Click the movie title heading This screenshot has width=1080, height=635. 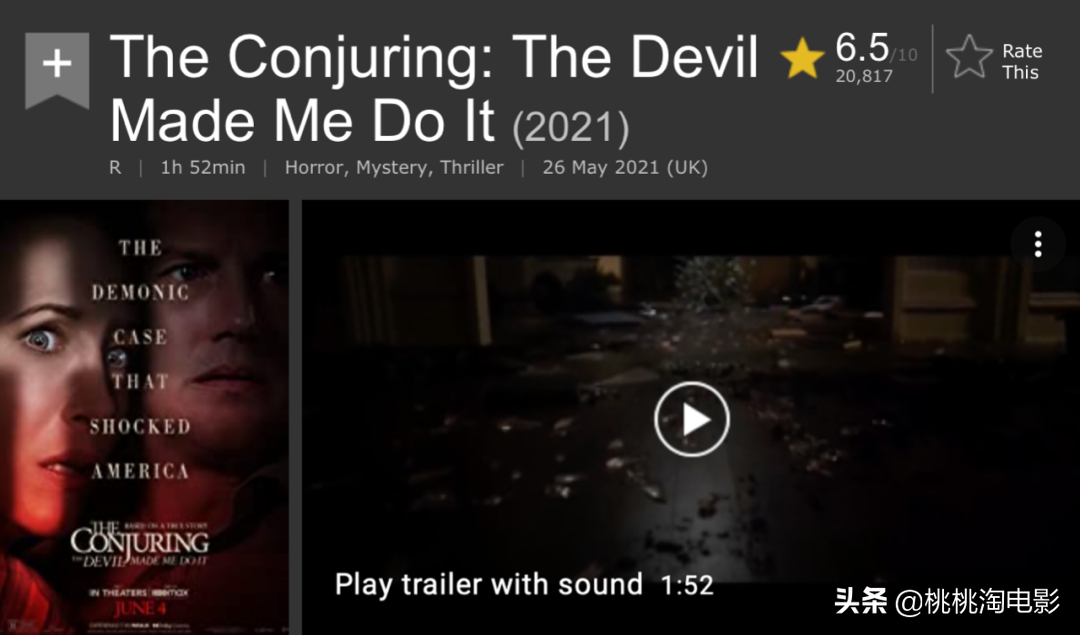point(434,88)
